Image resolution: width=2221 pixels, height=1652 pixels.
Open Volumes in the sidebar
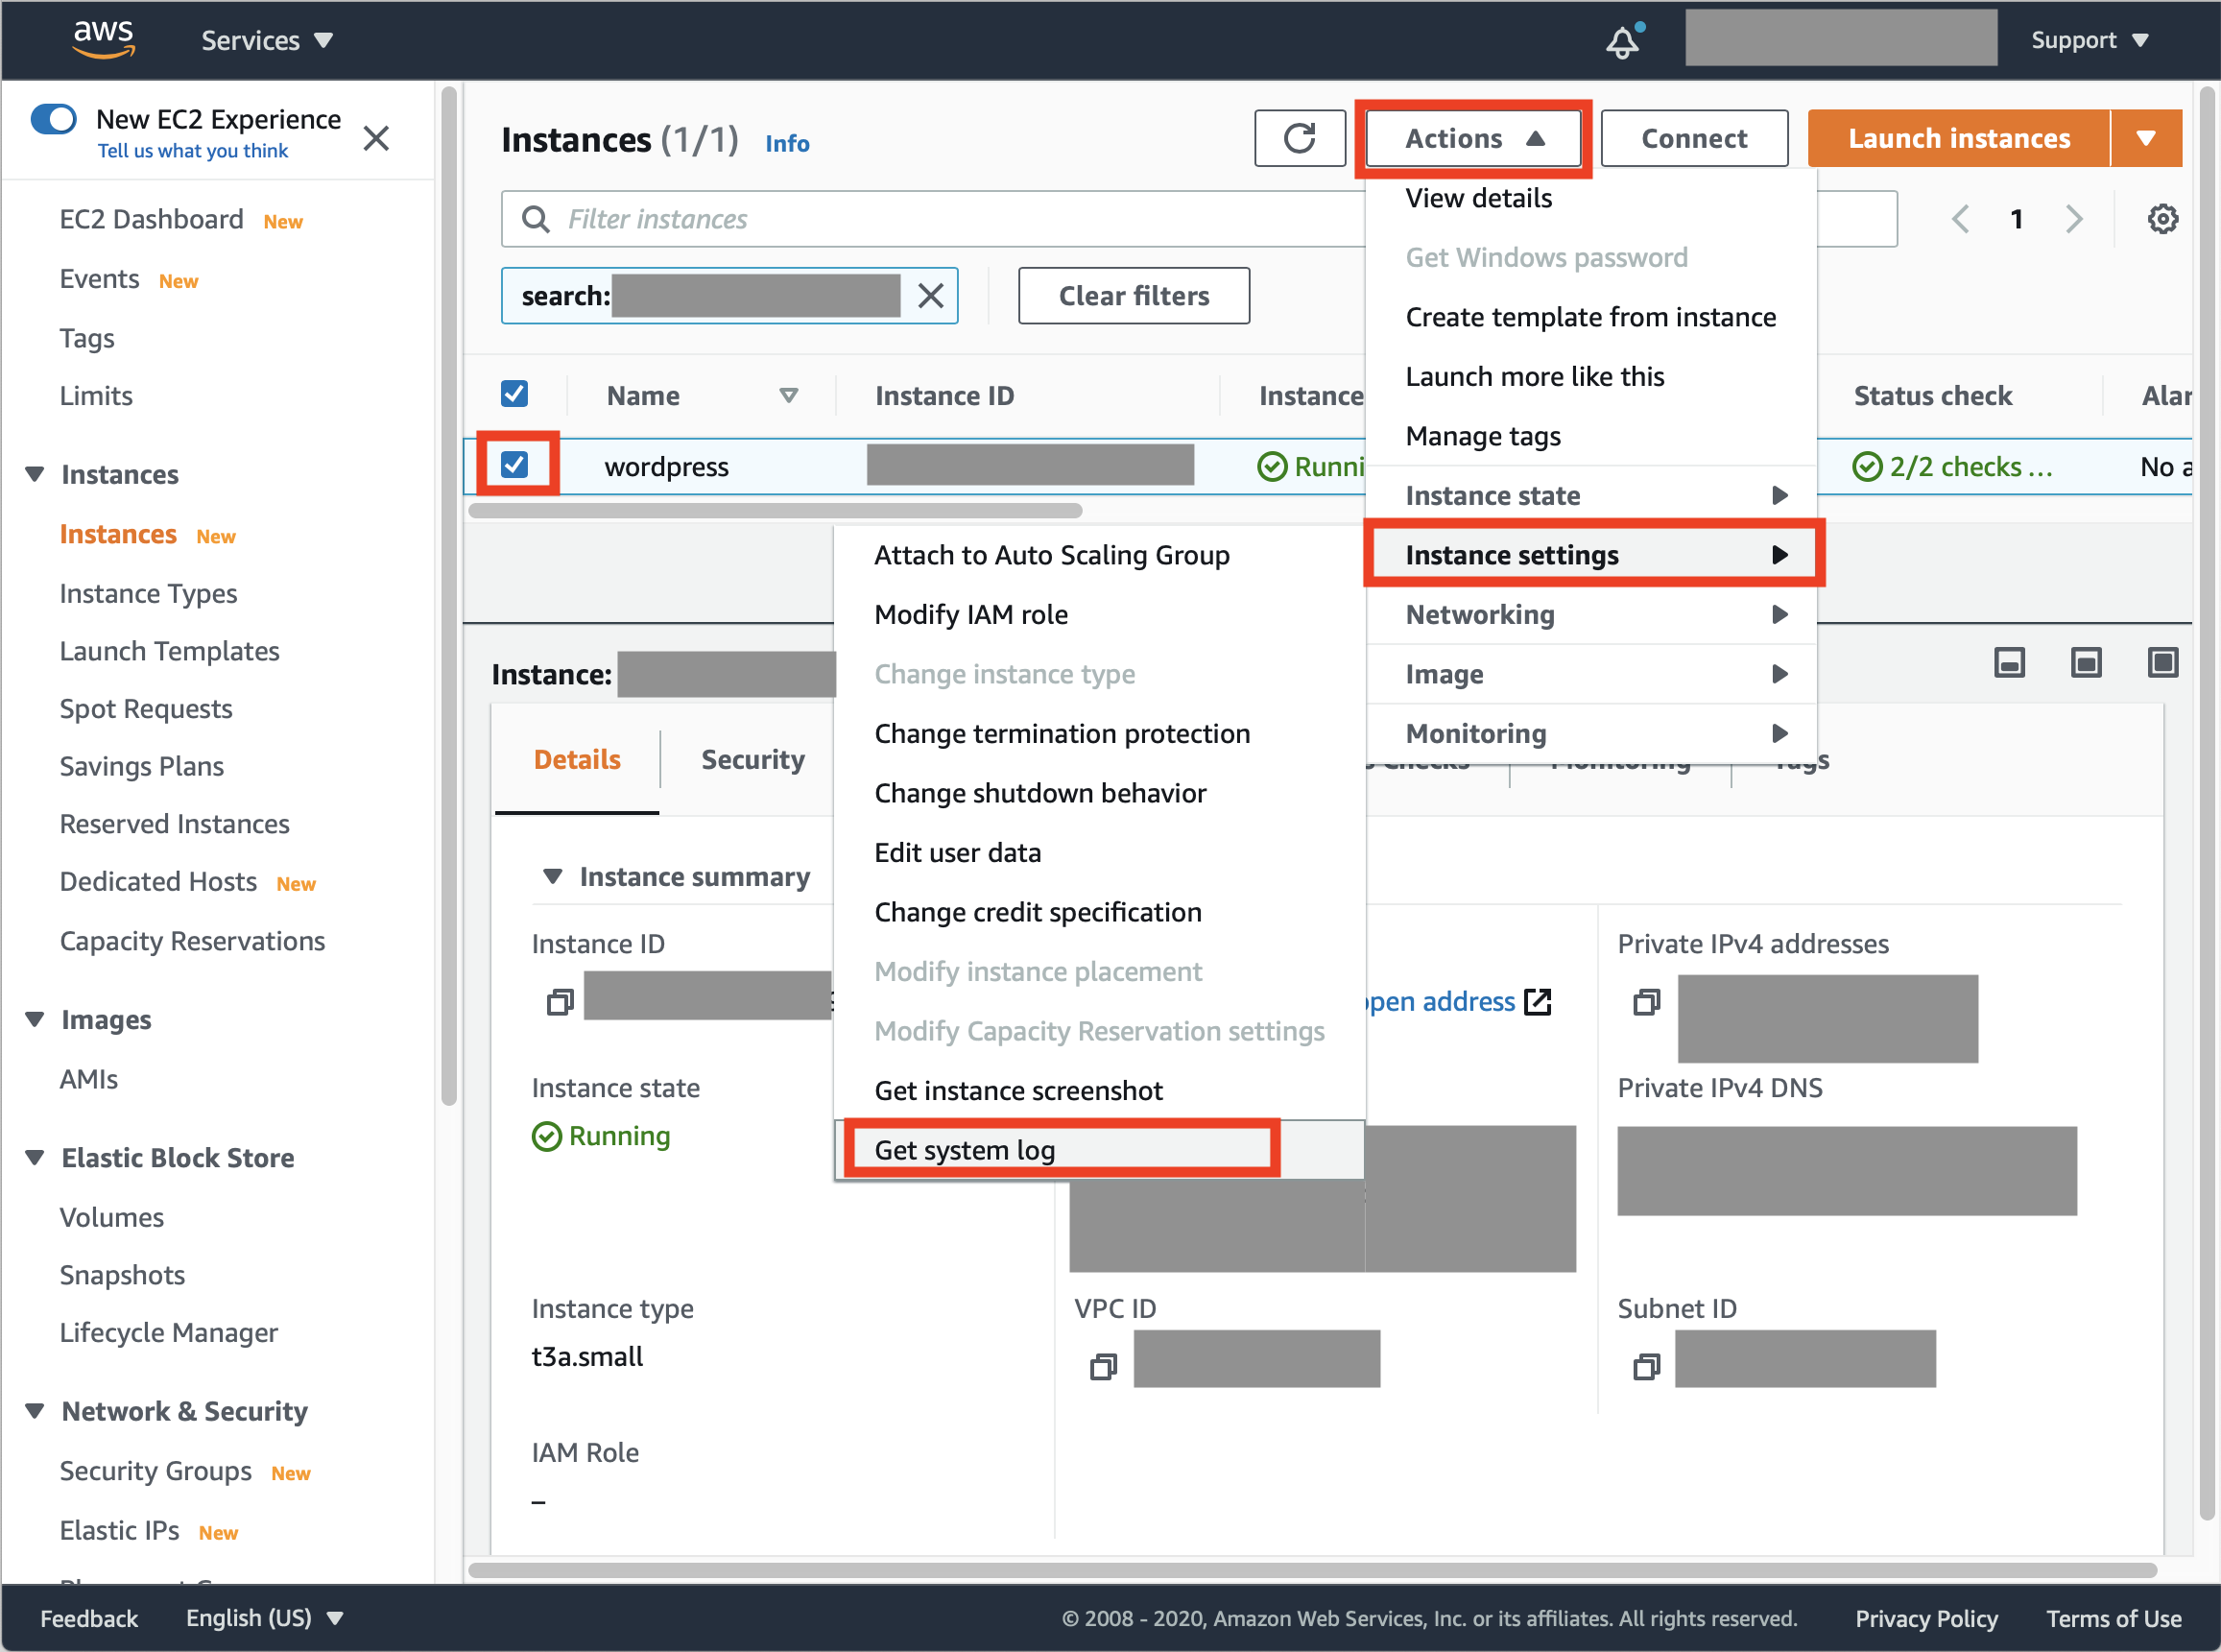pos(111,1218)
